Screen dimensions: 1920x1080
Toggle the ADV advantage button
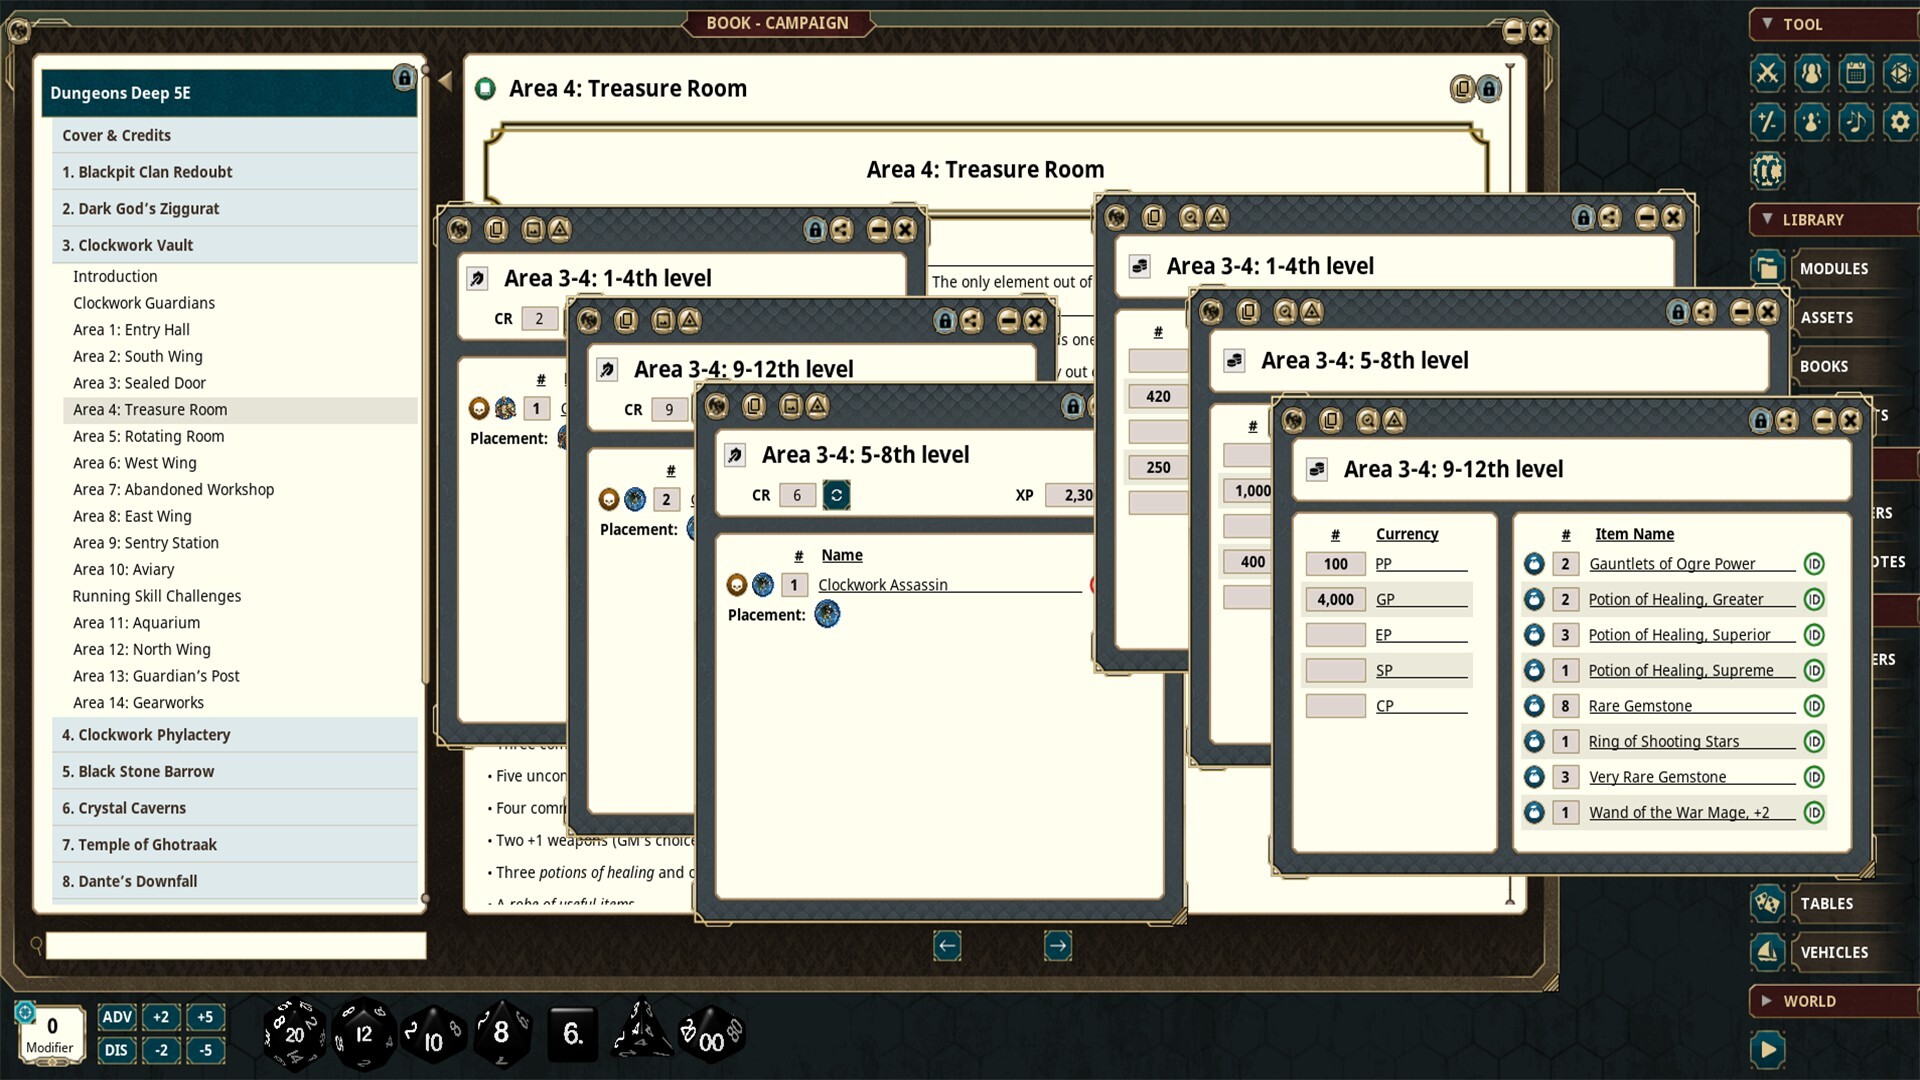click(x=117, y=1017)
